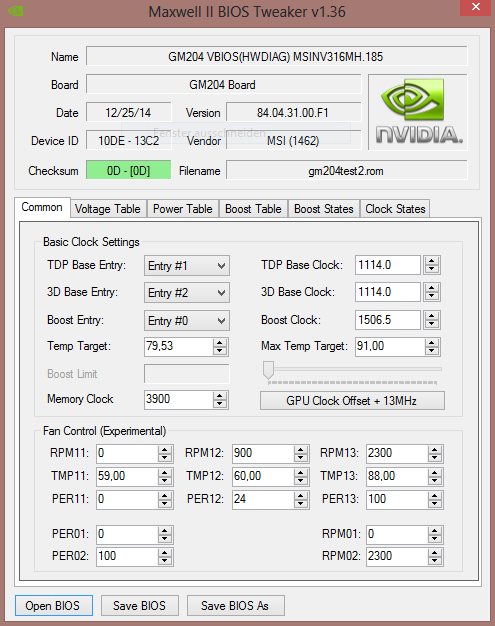Switch to the Common tab
This screenshot has height=626, width=495.
tap(42, 207)
